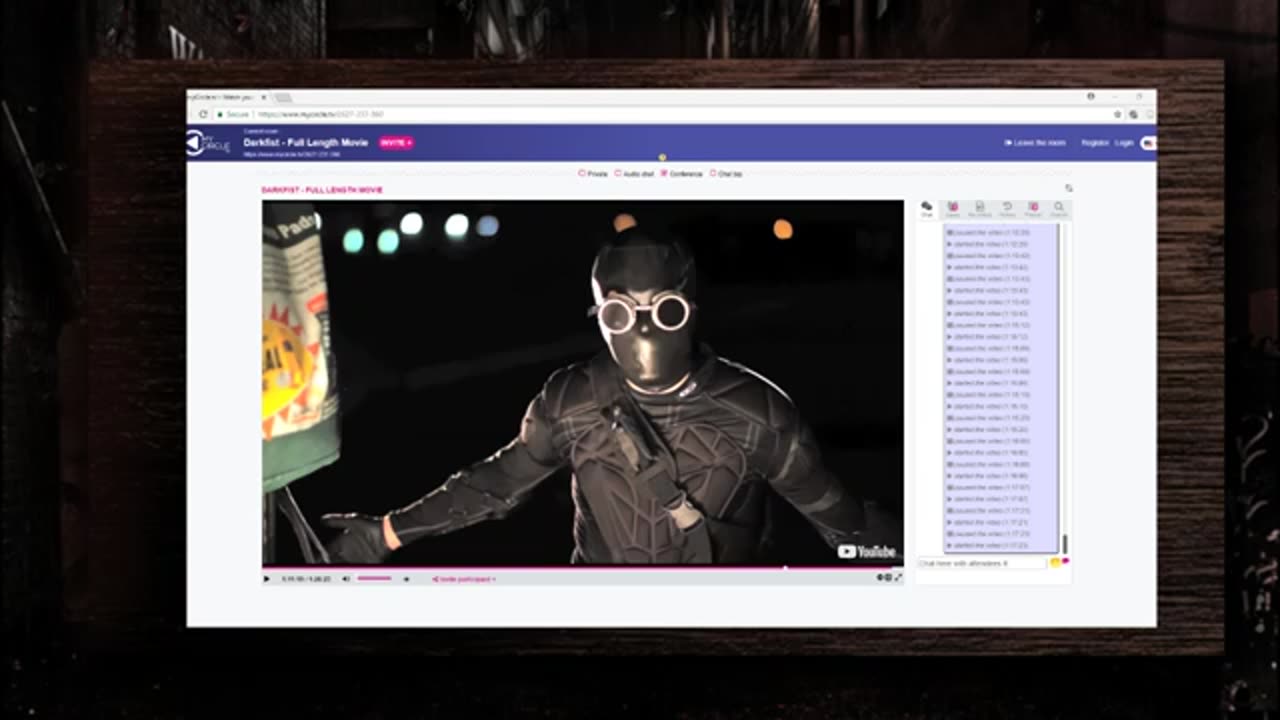Click the Secure padlock in address bar
The width and height of the screenshot is (1280, 720).
point(220,114)
